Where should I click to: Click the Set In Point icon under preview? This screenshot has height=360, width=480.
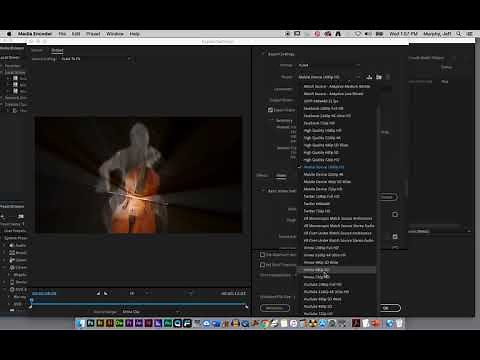(98, 293)
